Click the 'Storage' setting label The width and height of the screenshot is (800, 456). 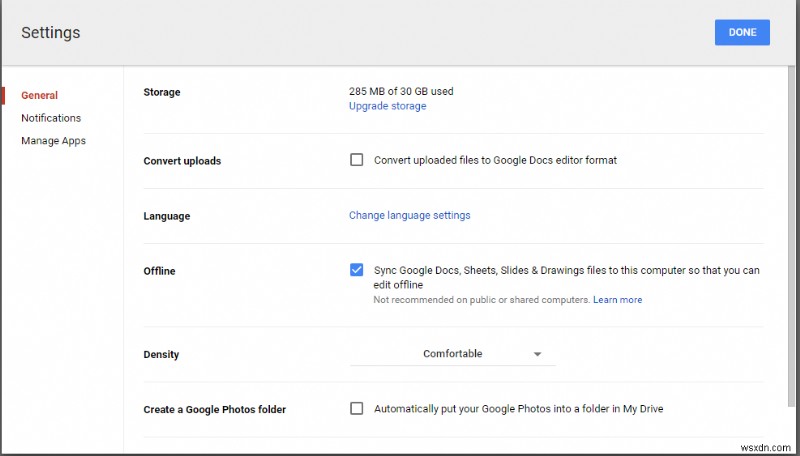pos(162,92)
